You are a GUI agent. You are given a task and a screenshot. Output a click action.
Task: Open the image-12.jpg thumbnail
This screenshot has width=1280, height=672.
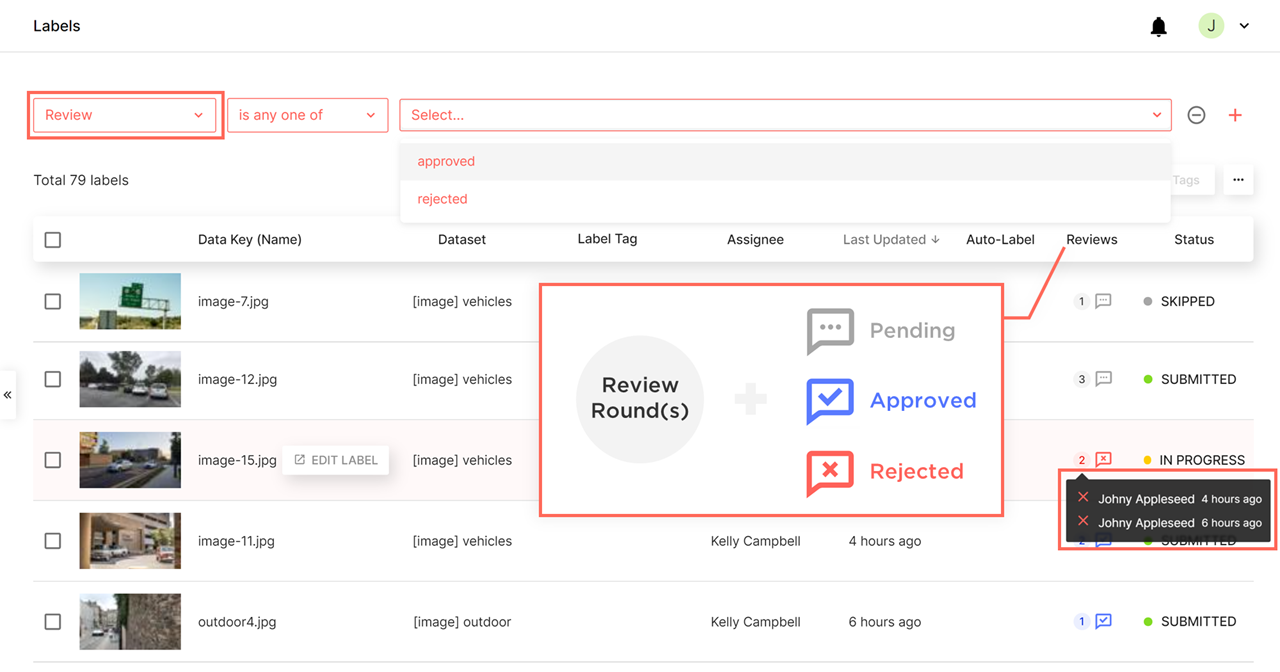(130, 379)
